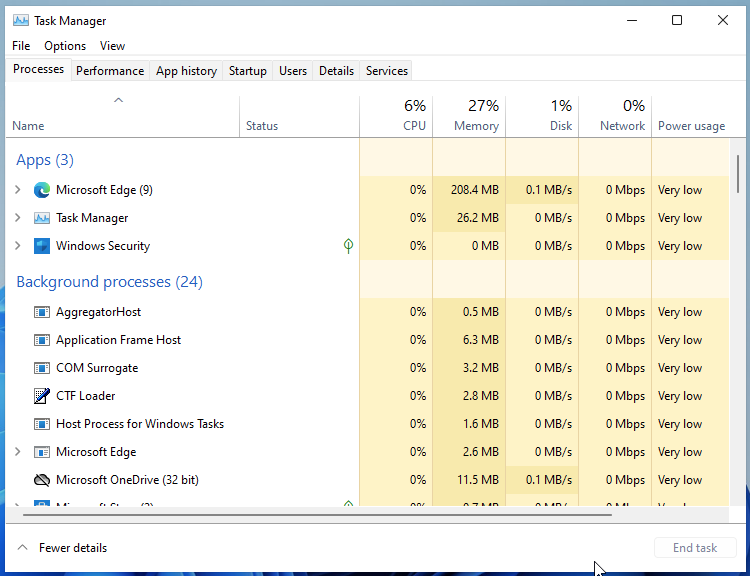Click OneDrive 0.1 MB/s disk value
The height and width of the screenshot is (576, 750).
coord(549,480)
